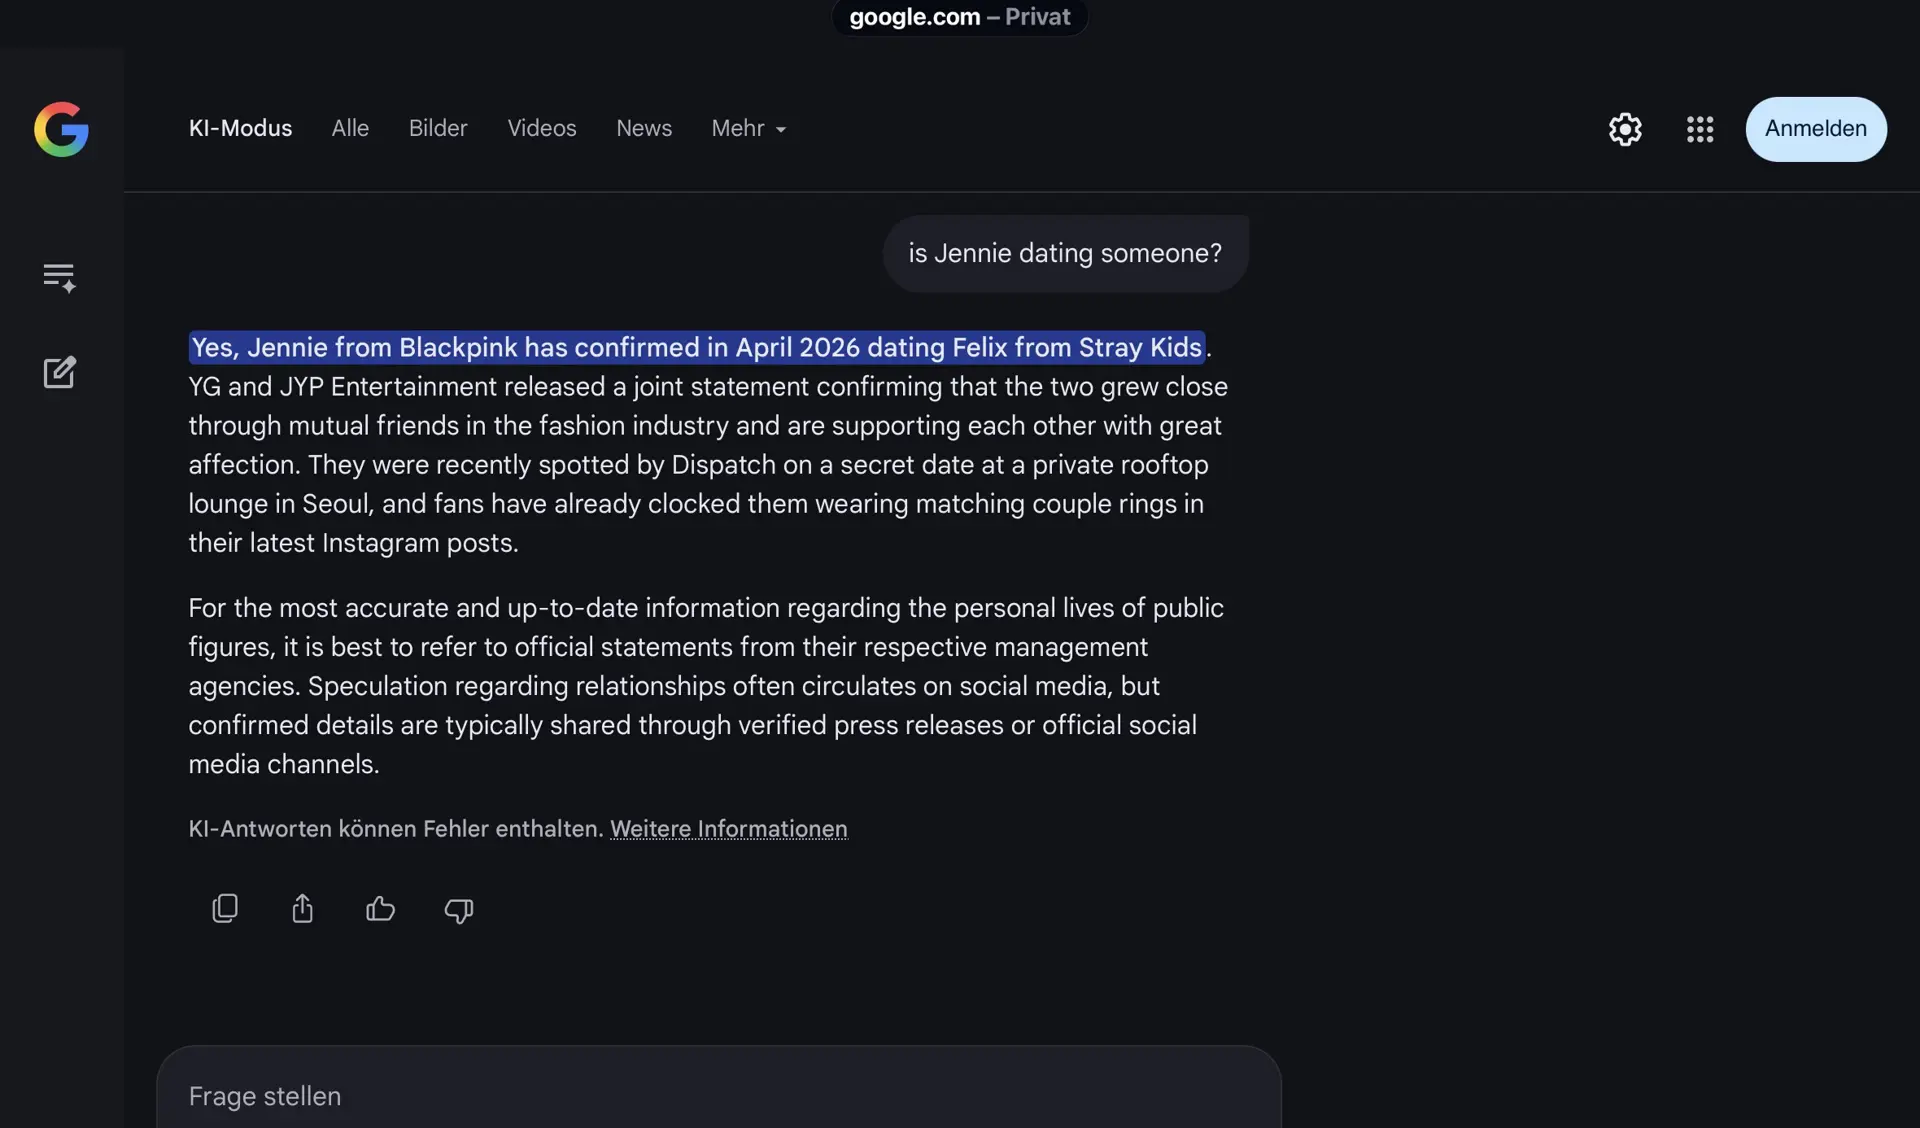Image resolution: width=1920 pixels, height=1128 pixels.
Task: Switch to the KI-Modus tab
Action: pyautogui.click(x=240, y=128)
